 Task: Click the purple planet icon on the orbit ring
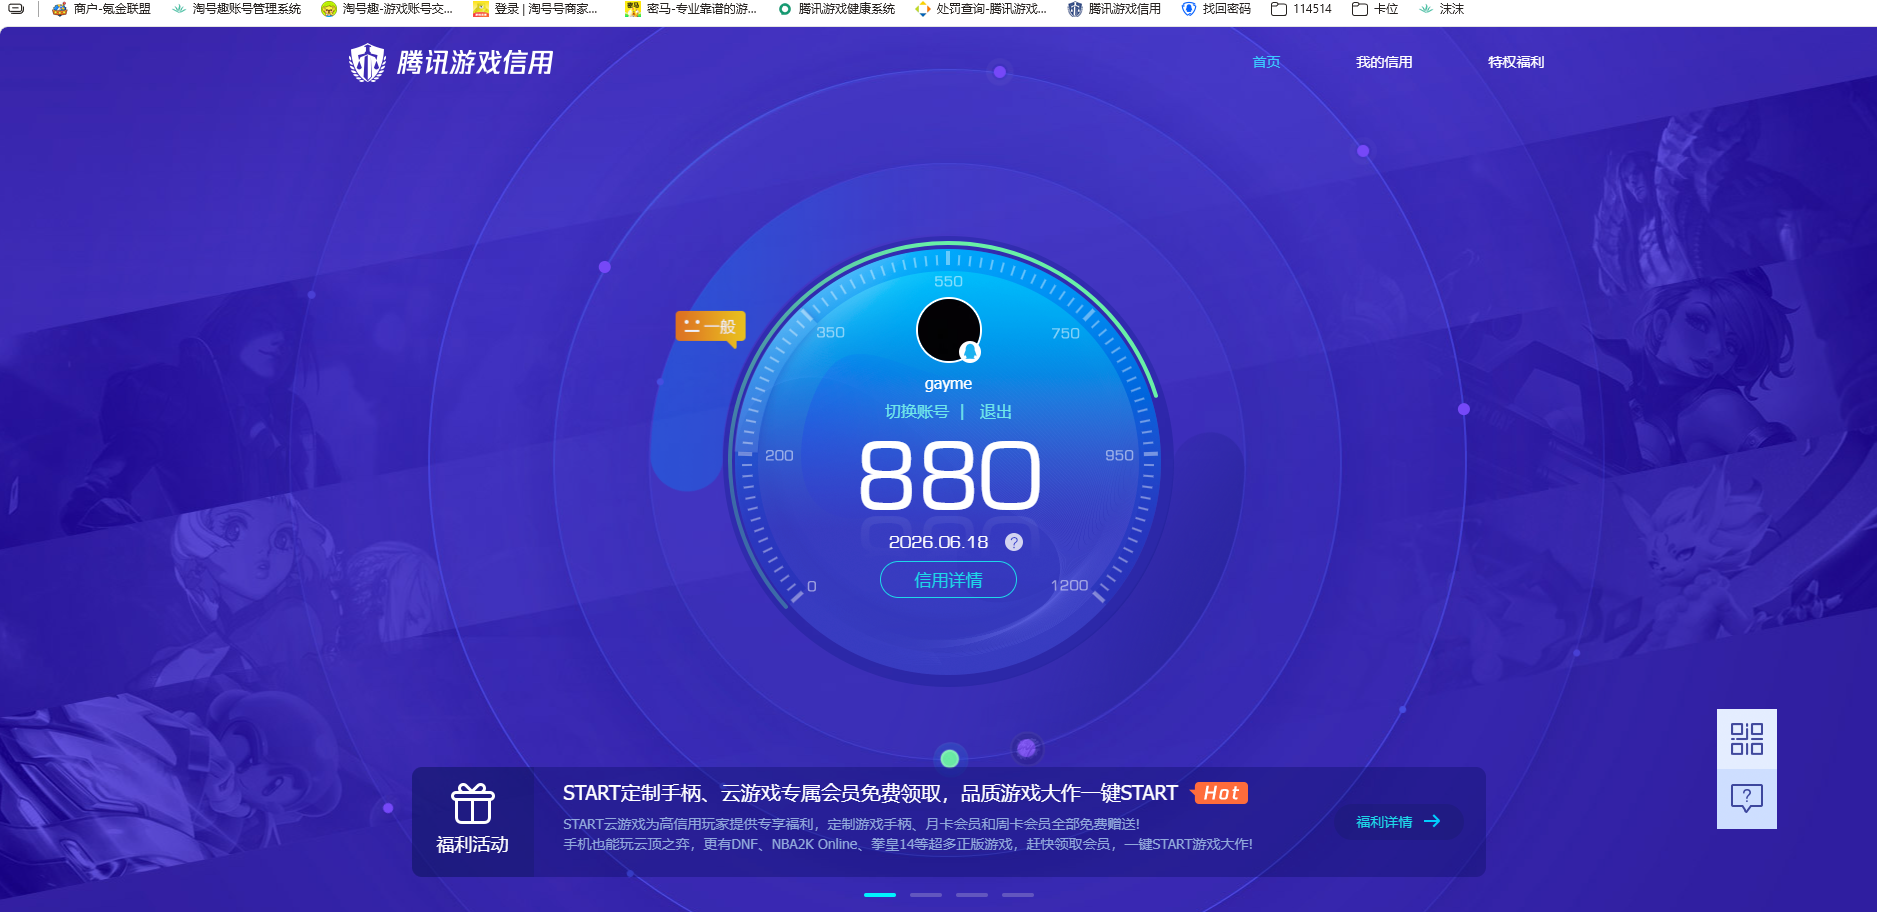coord(1026,748)
